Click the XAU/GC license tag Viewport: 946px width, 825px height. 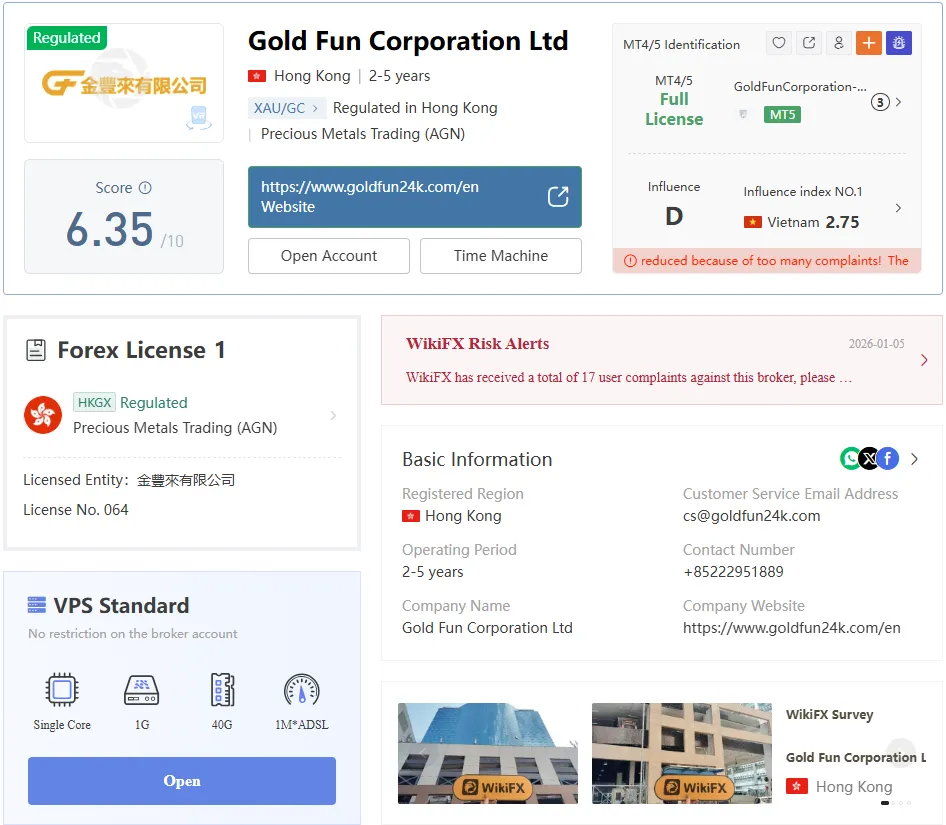pos(286,108)
